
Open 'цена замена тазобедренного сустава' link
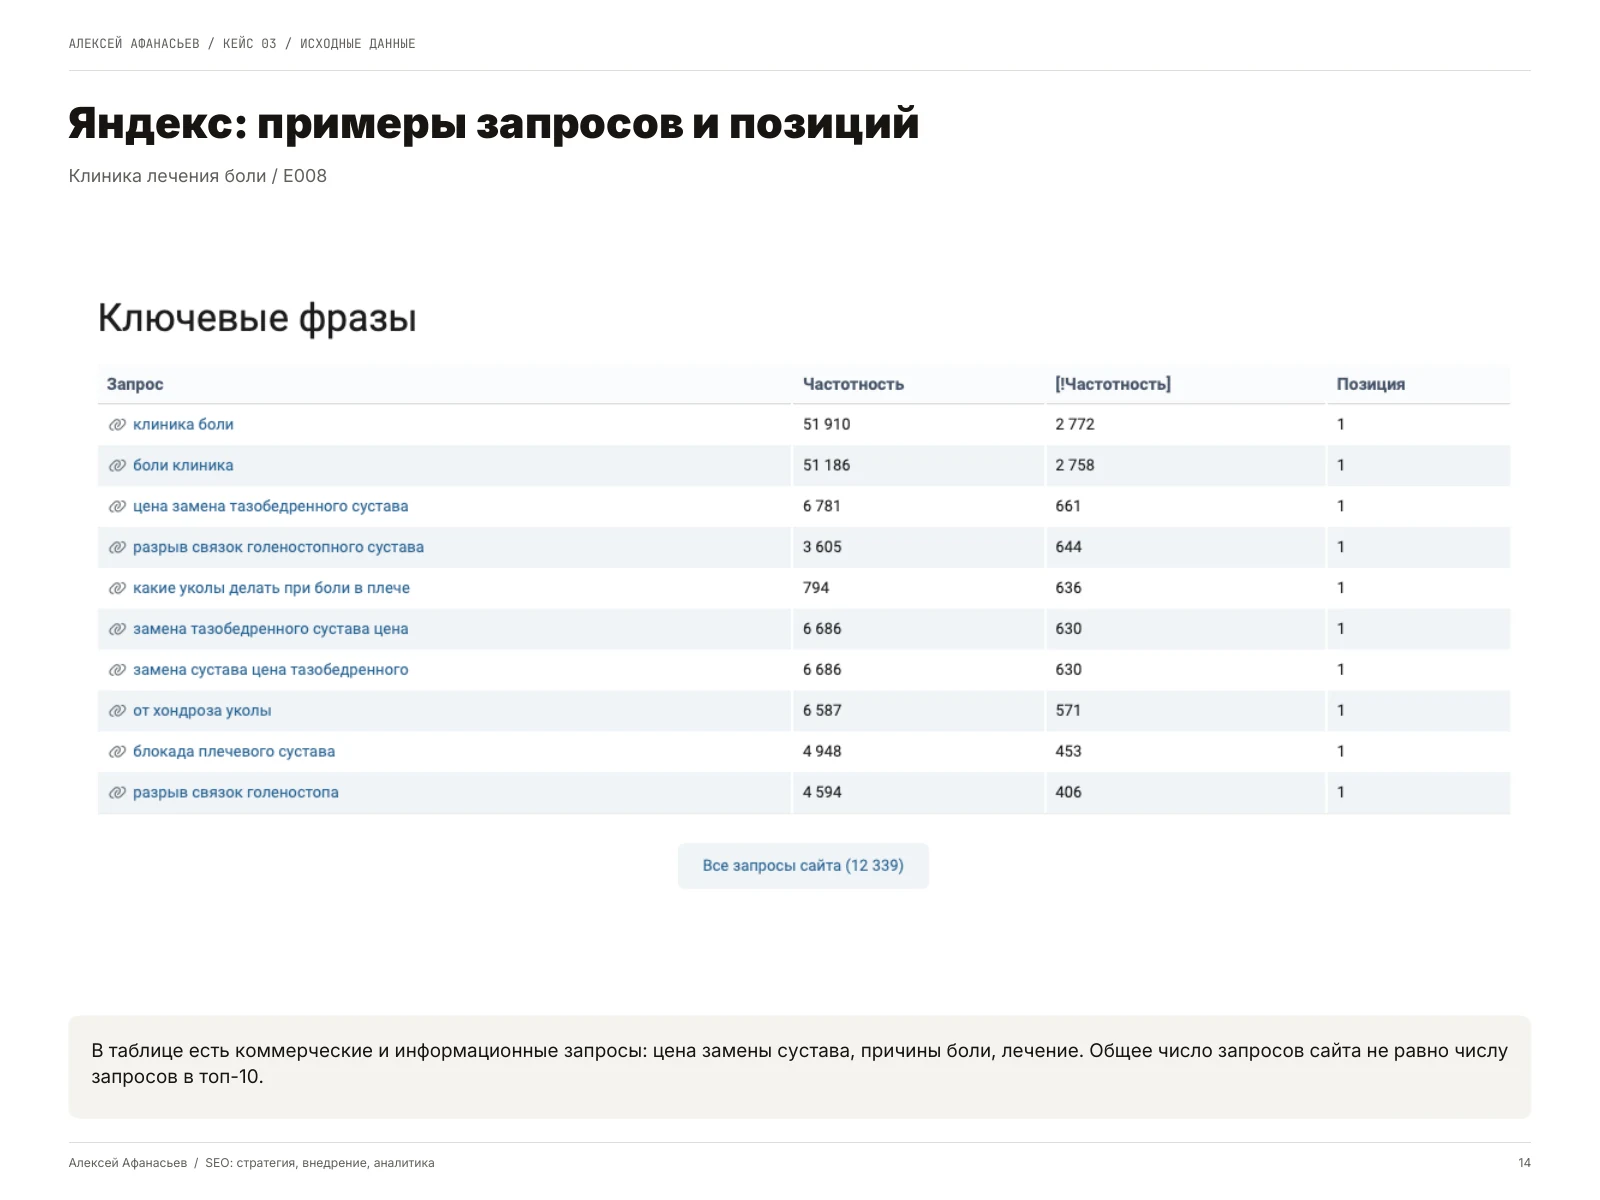point(270,506)
